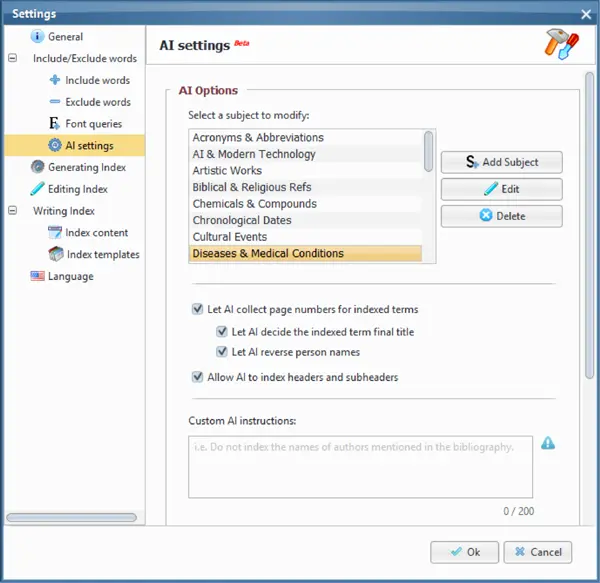
Task: Click the Index content icon
Action: 55,232
